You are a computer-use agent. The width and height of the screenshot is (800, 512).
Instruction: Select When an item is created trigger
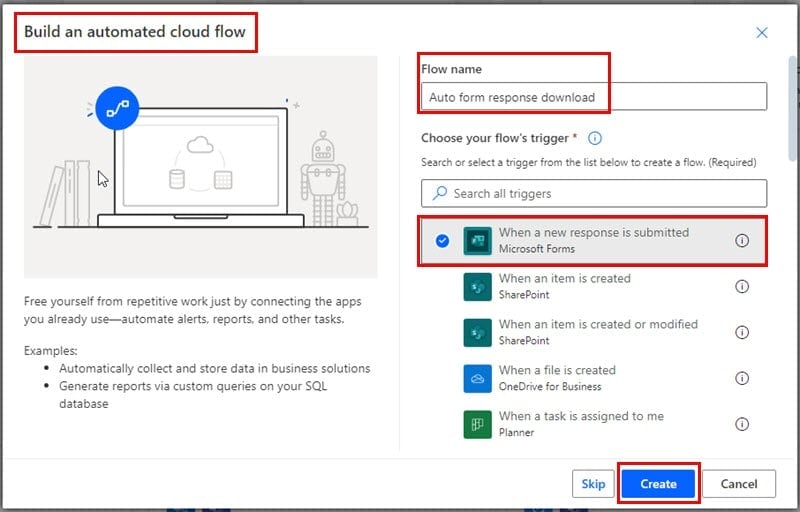pos(593,287)
